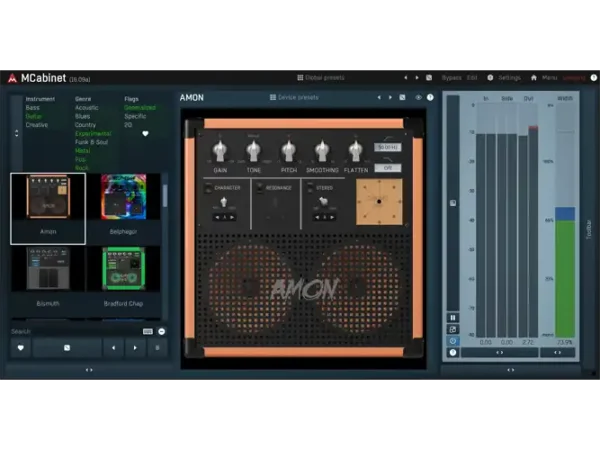Select the Country genre filter

coord(85,125)
